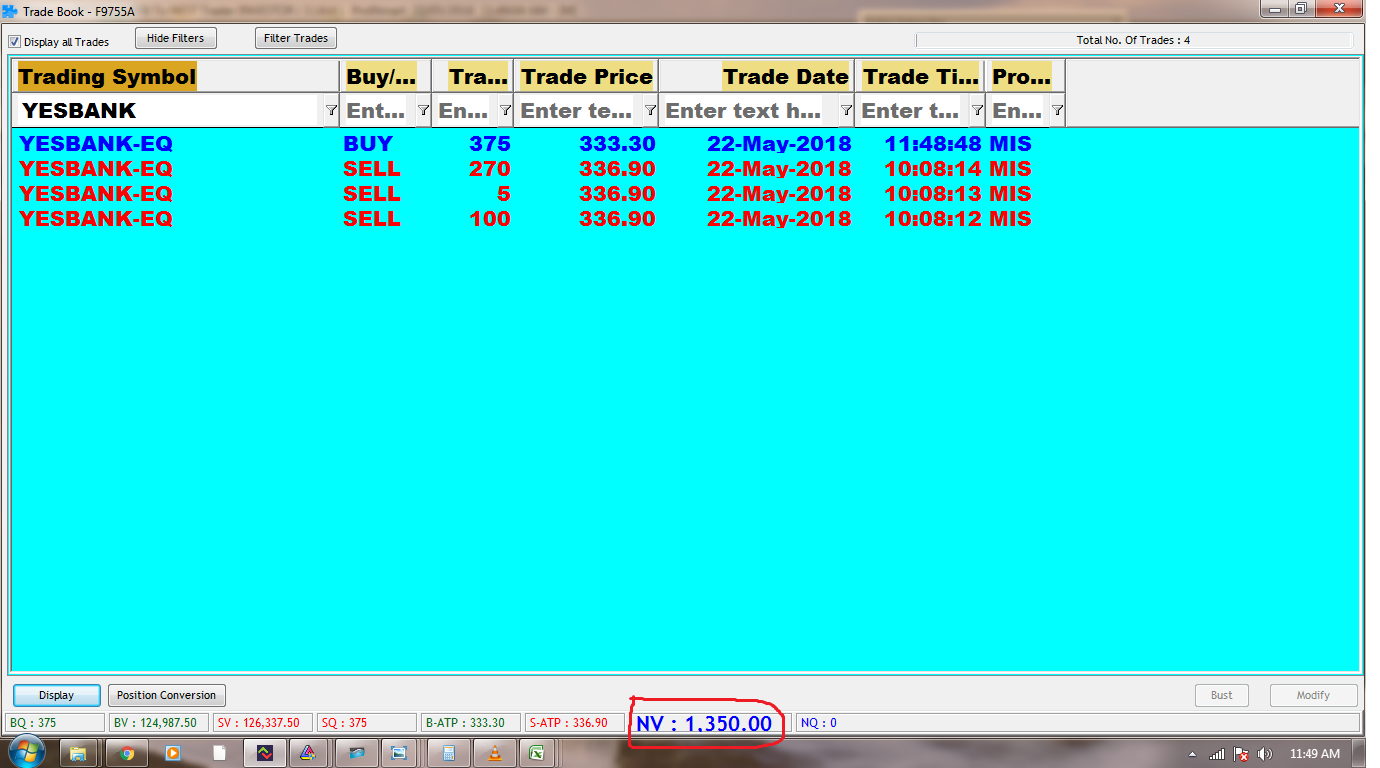Click the Show desktop button
Image resolution: width=1380 pixels, height=768 pixels.
pos(1360,754)
